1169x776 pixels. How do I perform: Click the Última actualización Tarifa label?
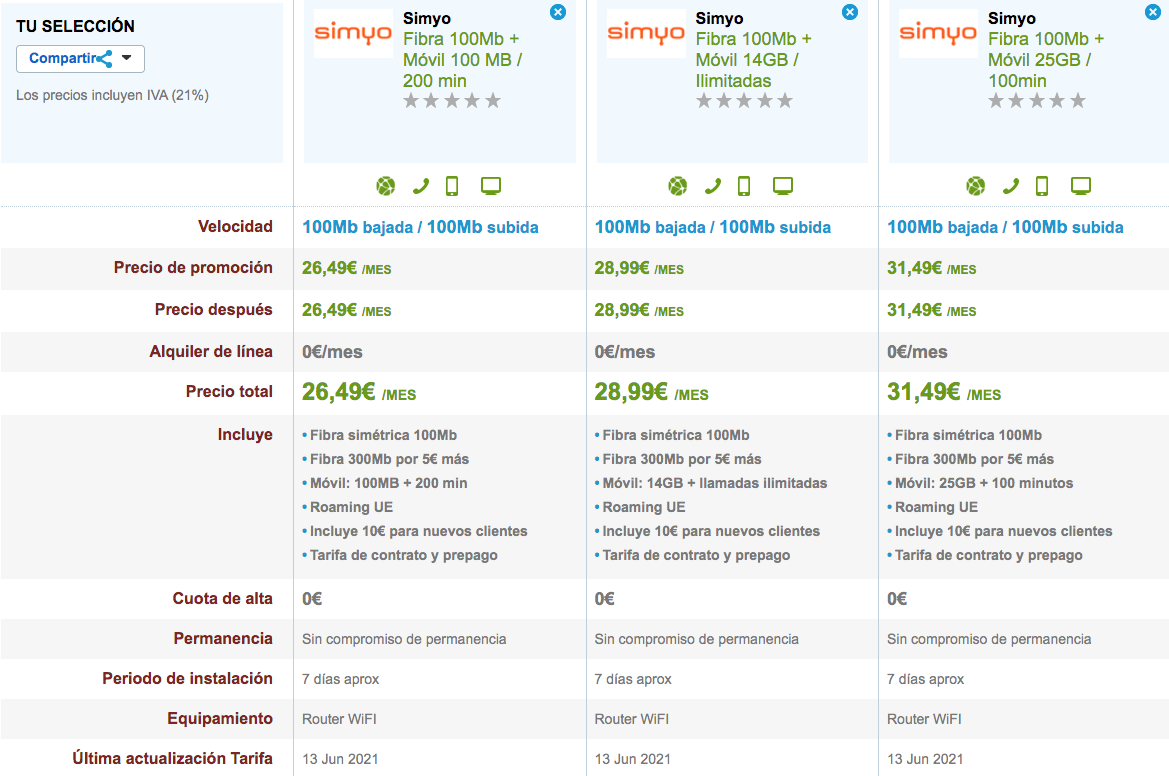pyautogui.click(x=172, y=758)
